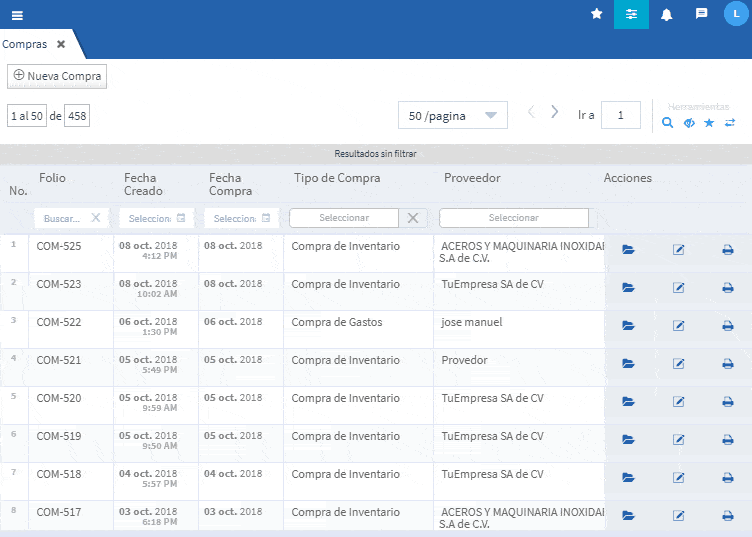This screenshot has width=752, height=537.
Task: Go to the previous page arrow
Action: click(531, 112)
